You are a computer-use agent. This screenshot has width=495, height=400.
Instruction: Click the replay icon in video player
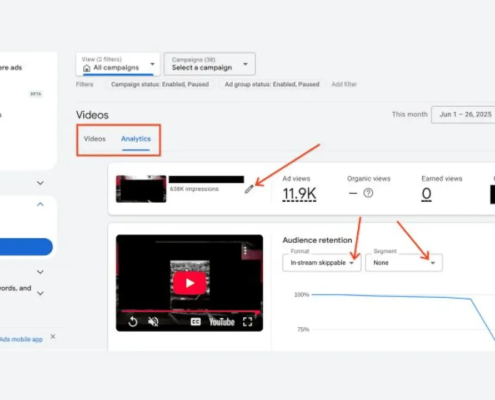pyautogui.click(x=133, y=322)
